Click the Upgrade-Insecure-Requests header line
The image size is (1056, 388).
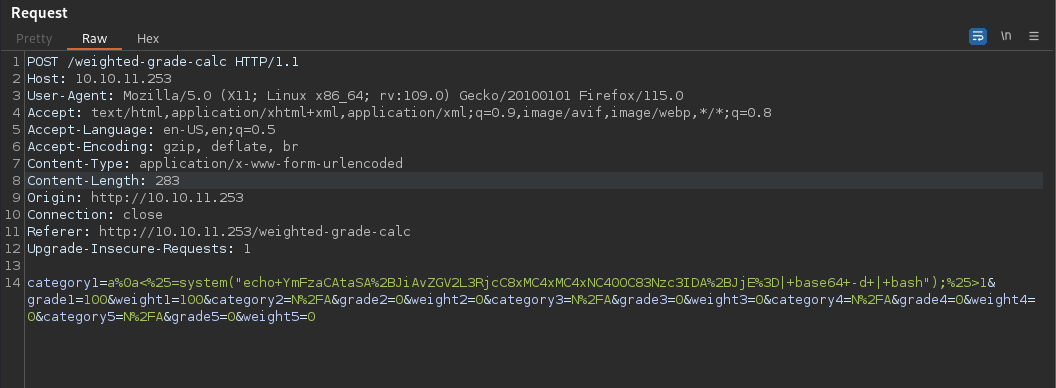[139, 249]
